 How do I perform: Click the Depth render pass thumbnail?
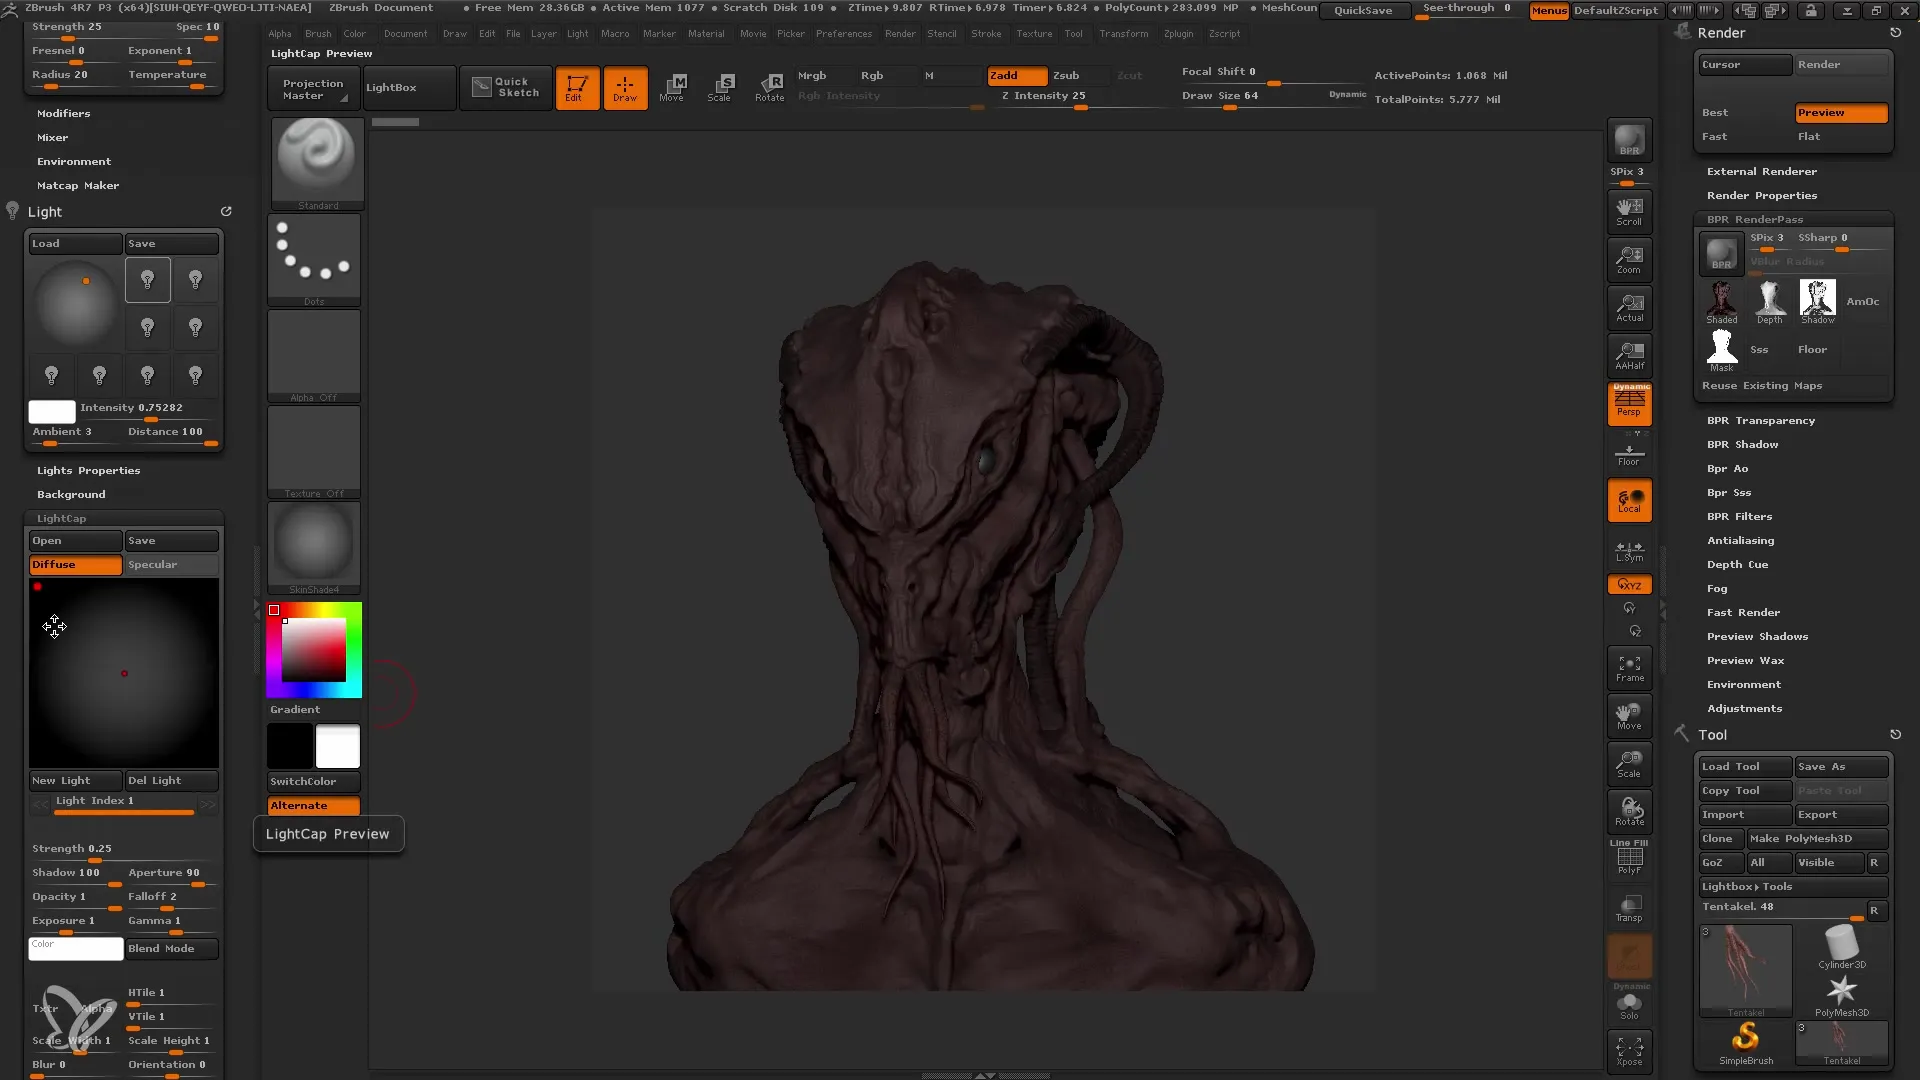[1769, 302]
